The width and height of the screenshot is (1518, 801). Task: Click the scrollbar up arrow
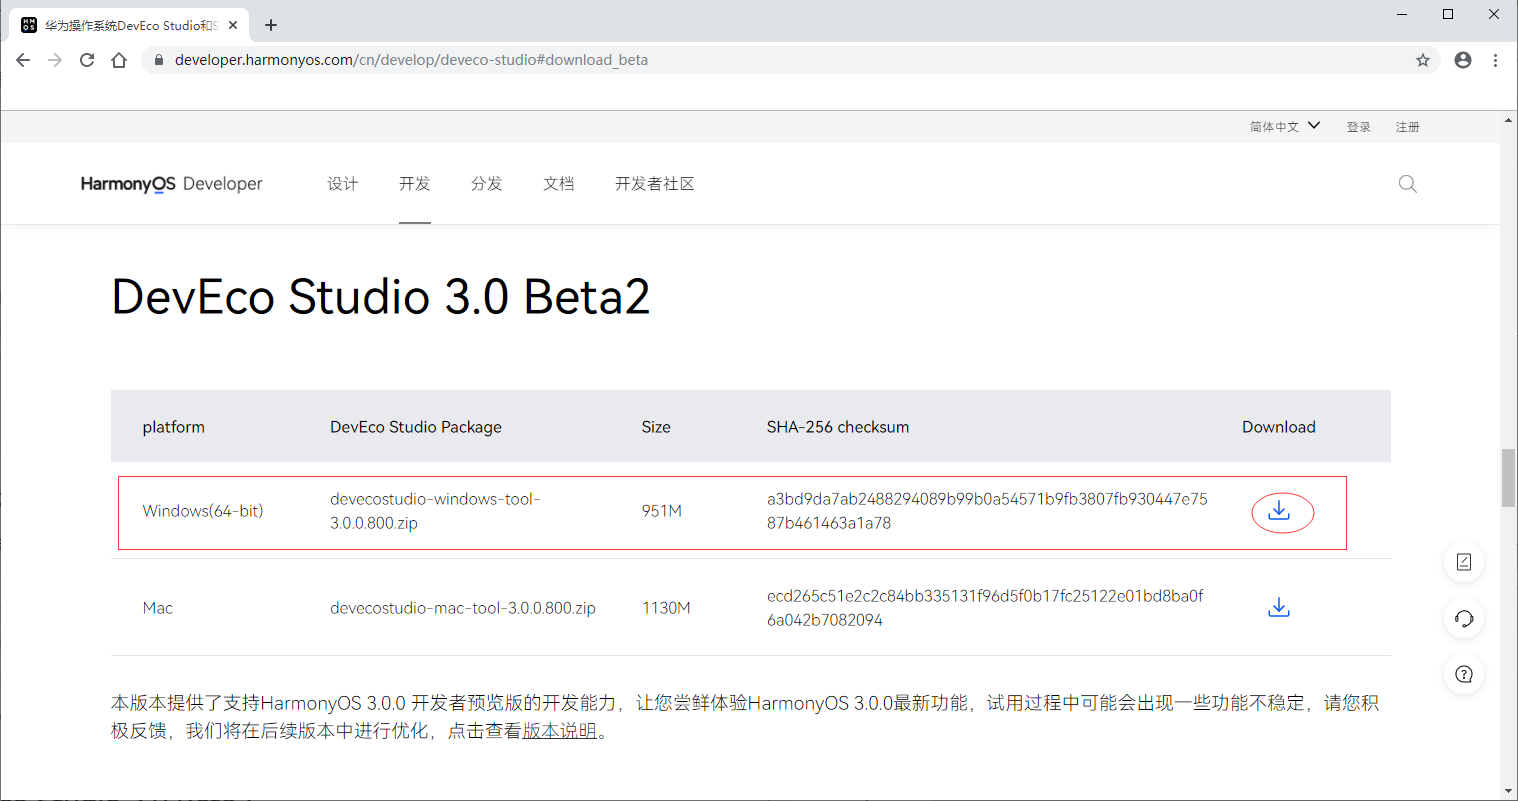(x=1509, y=120)
